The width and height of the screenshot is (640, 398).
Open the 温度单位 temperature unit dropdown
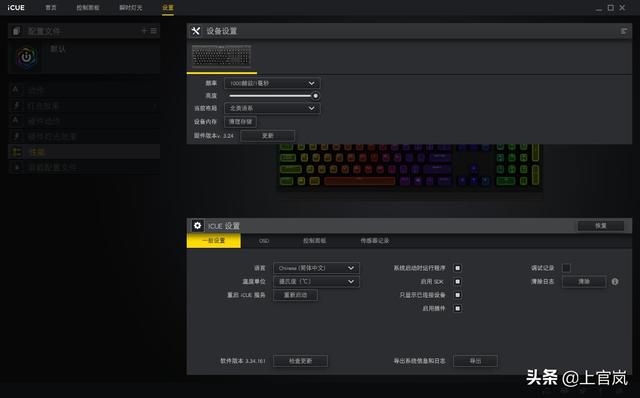[x=316, y=282]
